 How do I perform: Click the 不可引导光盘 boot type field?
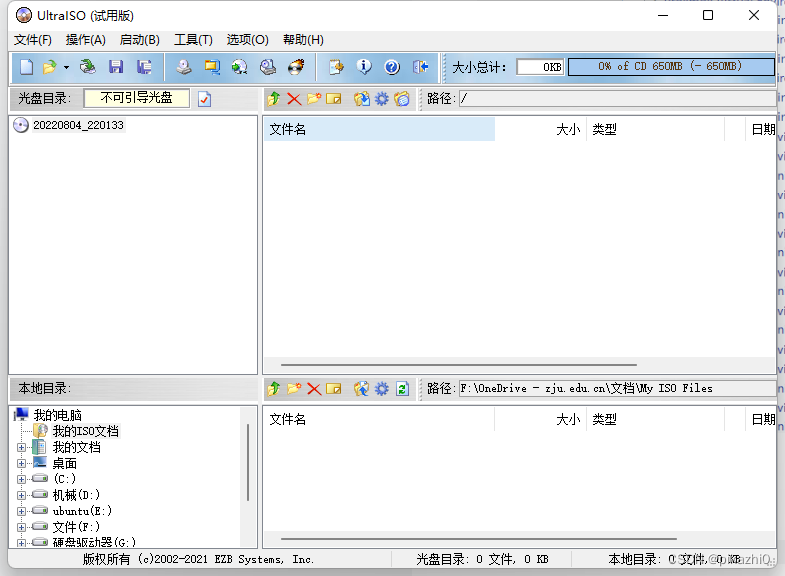click(x=137, y=98)
